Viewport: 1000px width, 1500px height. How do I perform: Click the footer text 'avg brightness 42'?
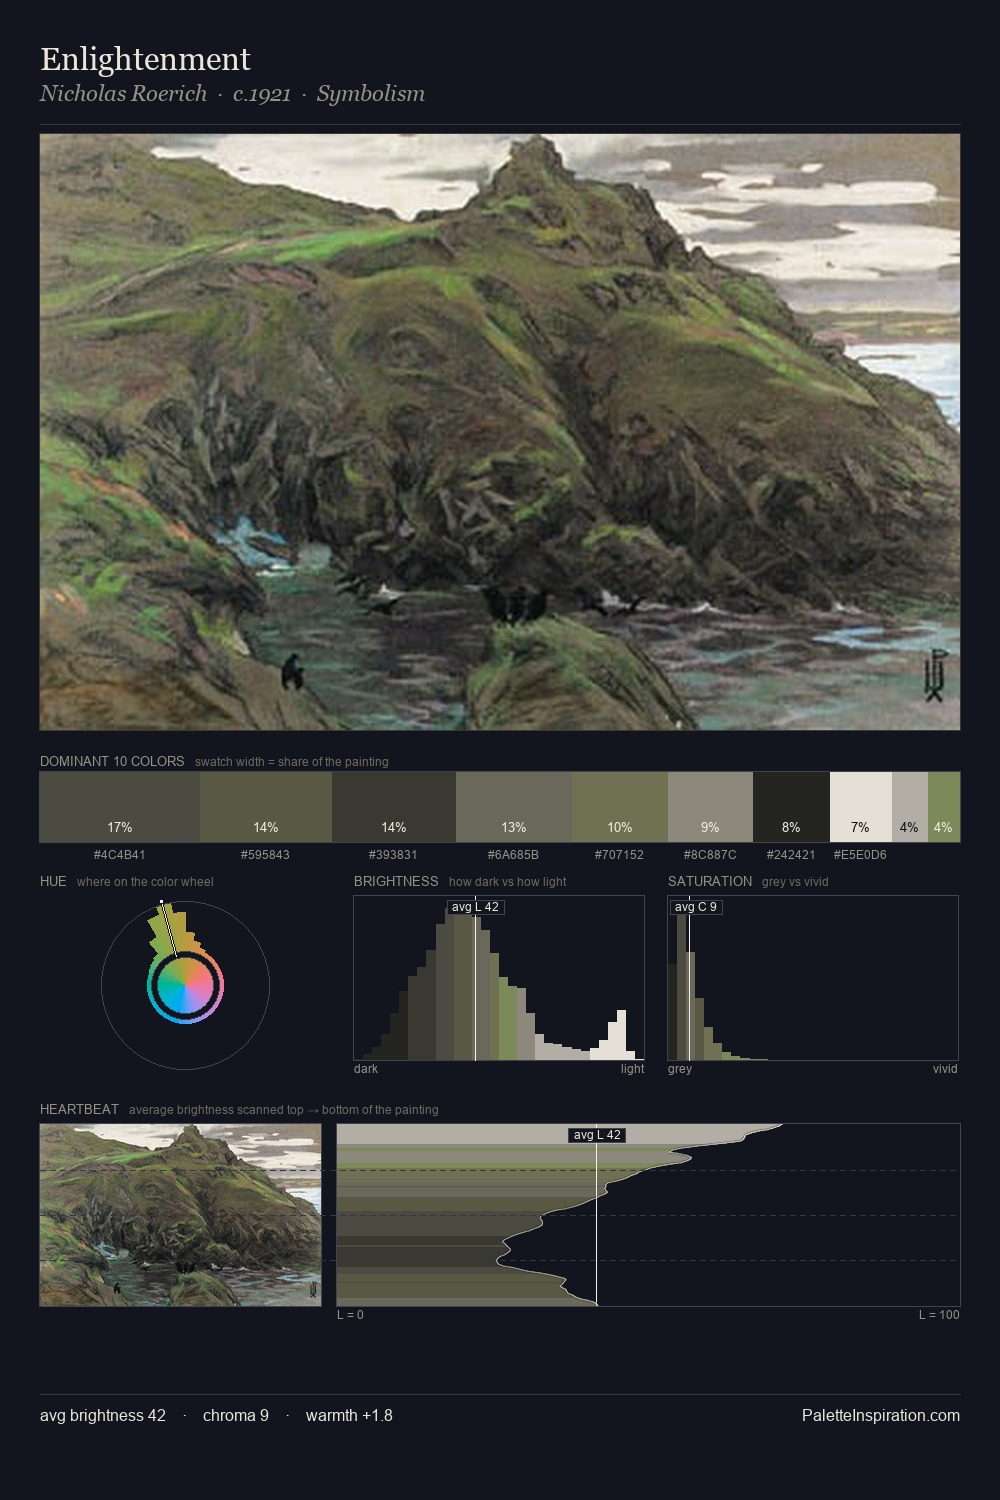pos(103,1415)
